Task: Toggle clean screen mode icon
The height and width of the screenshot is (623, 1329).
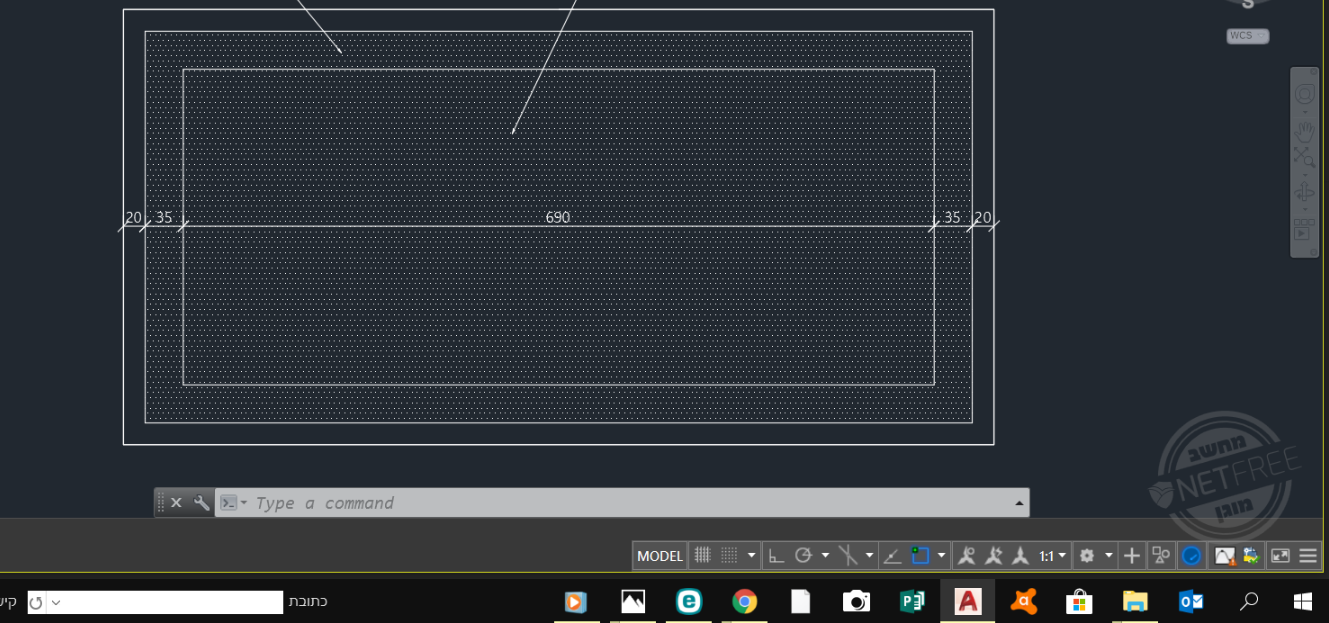Action: click(1280, 556)
